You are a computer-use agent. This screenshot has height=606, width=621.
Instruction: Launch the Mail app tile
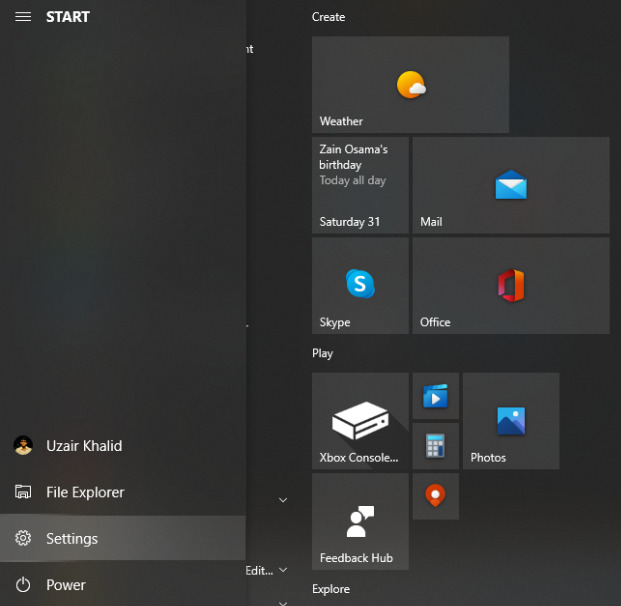point(511,186)
